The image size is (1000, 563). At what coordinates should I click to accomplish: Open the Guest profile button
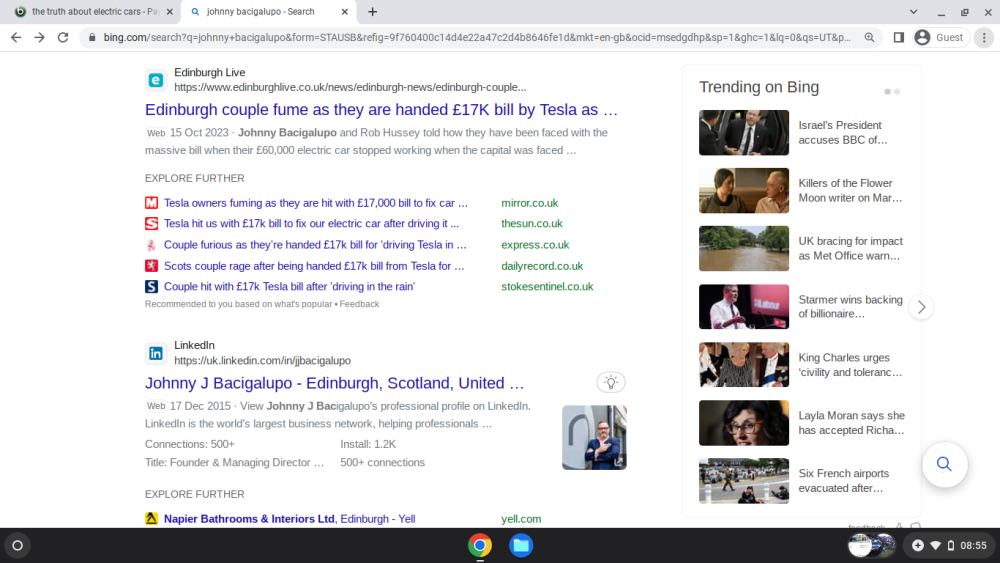click(x=940, y=38)
